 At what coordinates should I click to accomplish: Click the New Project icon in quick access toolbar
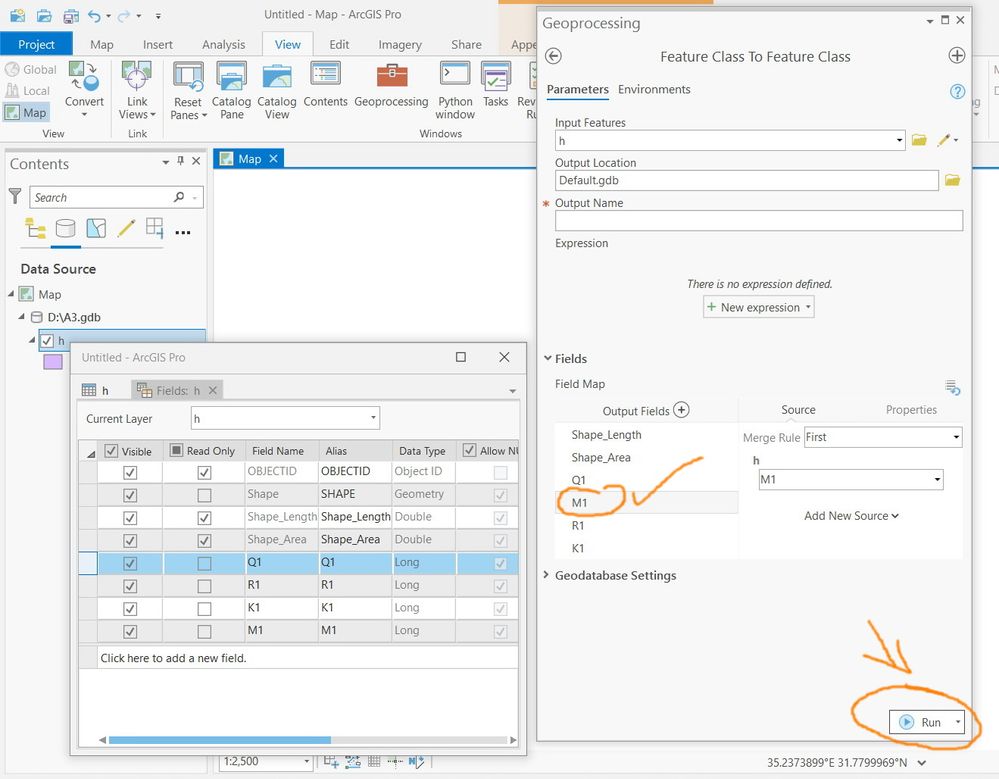[18, 15]
